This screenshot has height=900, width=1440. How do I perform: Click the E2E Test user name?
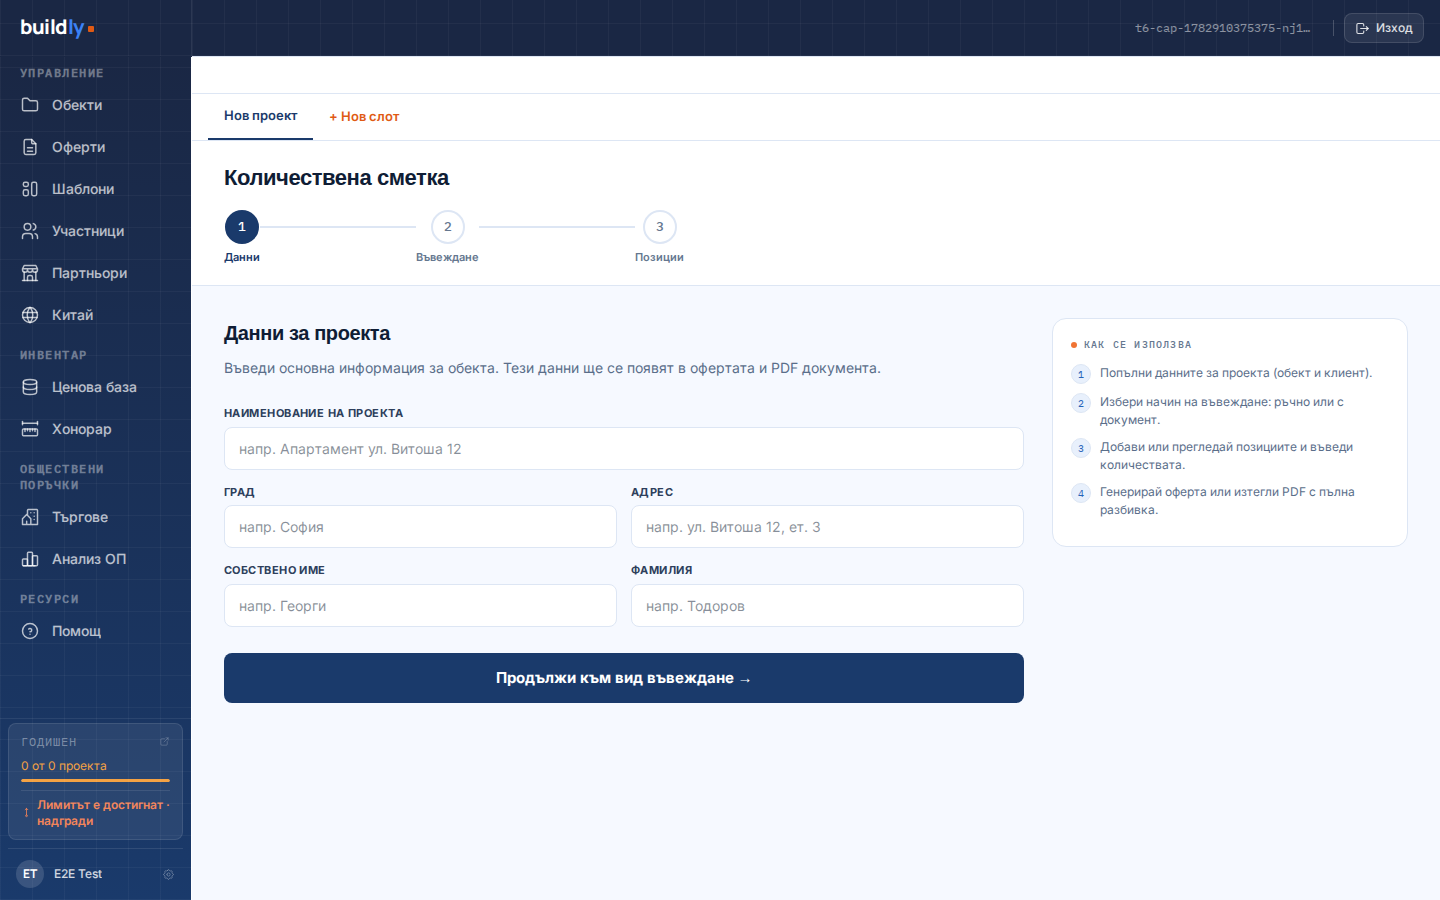click(78, 874)
